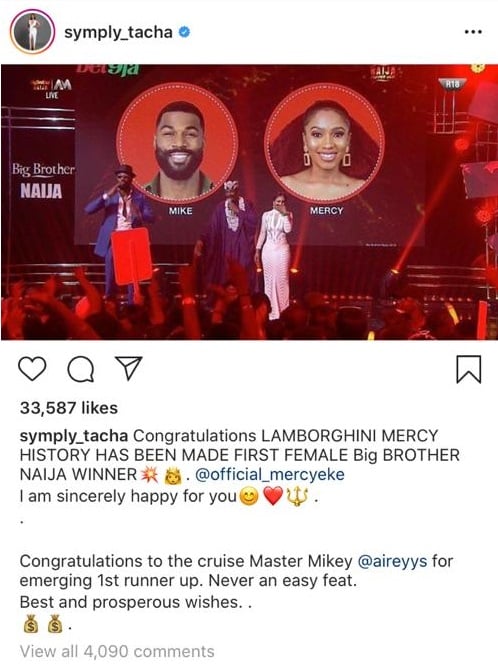Click the MERCY name label

pyautogui.click(x=326, y=210)
